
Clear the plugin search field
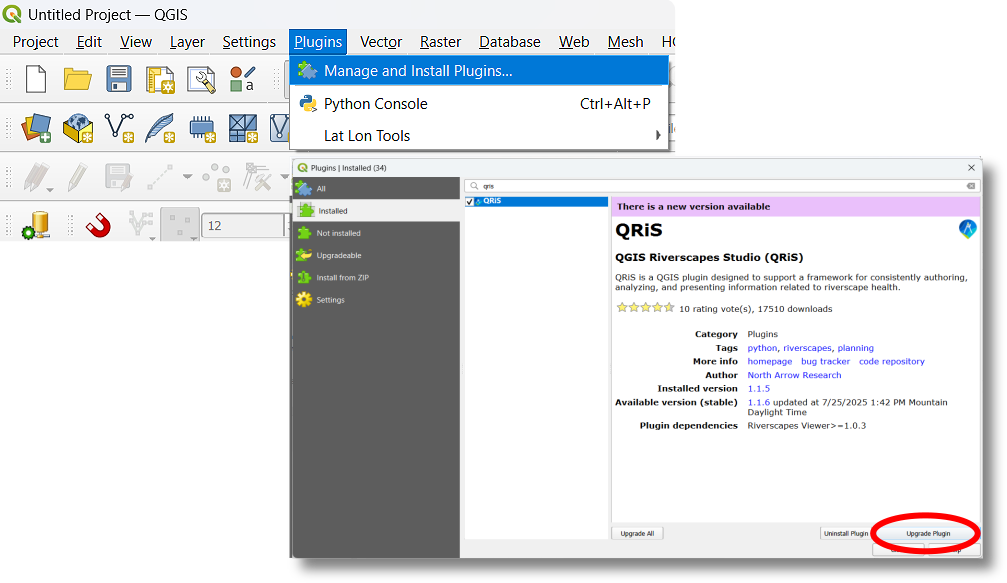970,186
